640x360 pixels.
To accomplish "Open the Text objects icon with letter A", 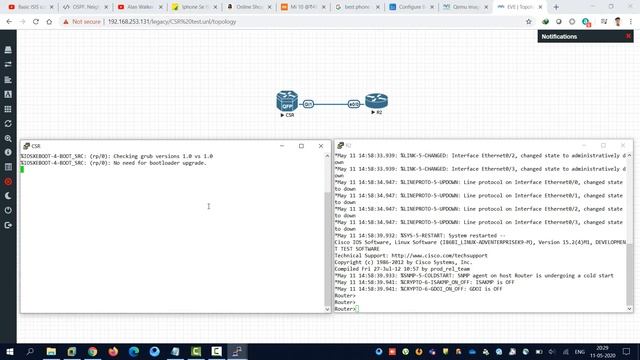I will pos(8,94).
